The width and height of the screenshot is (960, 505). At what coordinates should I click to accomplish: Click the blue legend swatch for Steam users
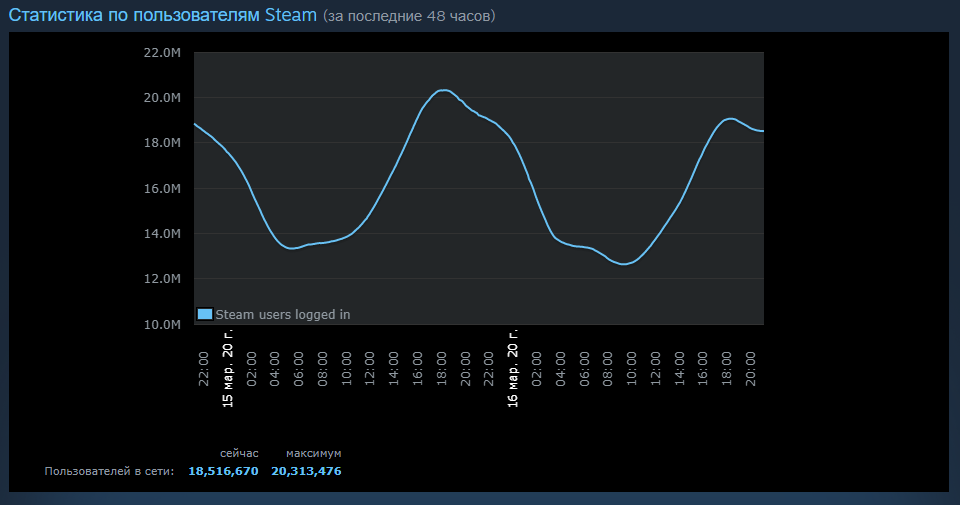[204, 314]
